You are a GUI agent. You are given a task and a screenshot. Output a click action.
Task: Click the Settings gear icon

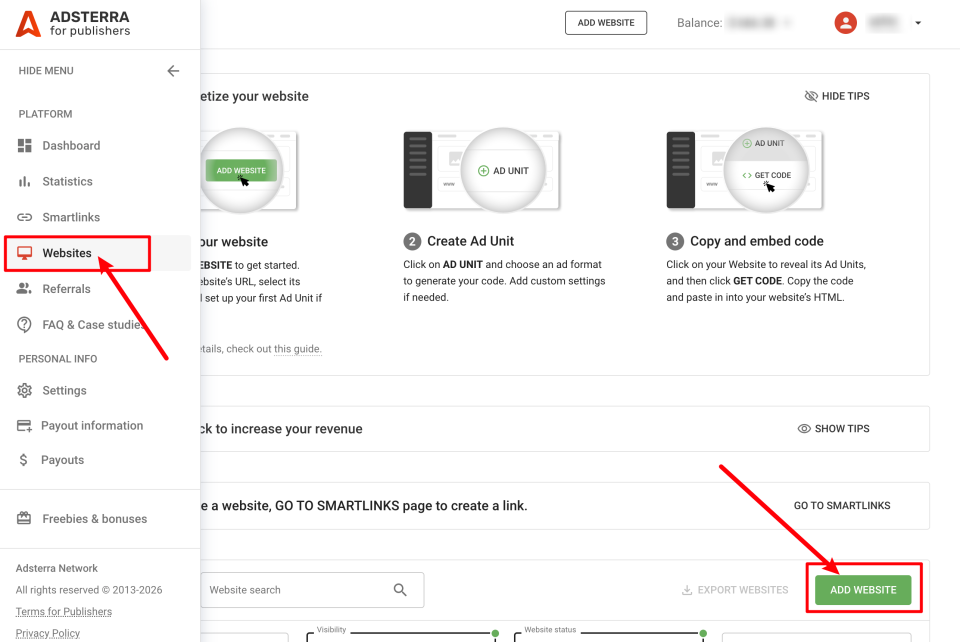[x=24, y=390]
